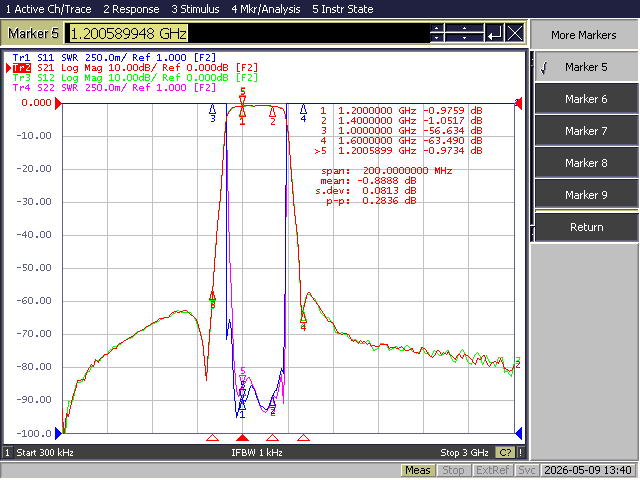Viewport: 640px width, 480px height.
Task: Click the -50.00 y-axis scale label
Action: 34,268
